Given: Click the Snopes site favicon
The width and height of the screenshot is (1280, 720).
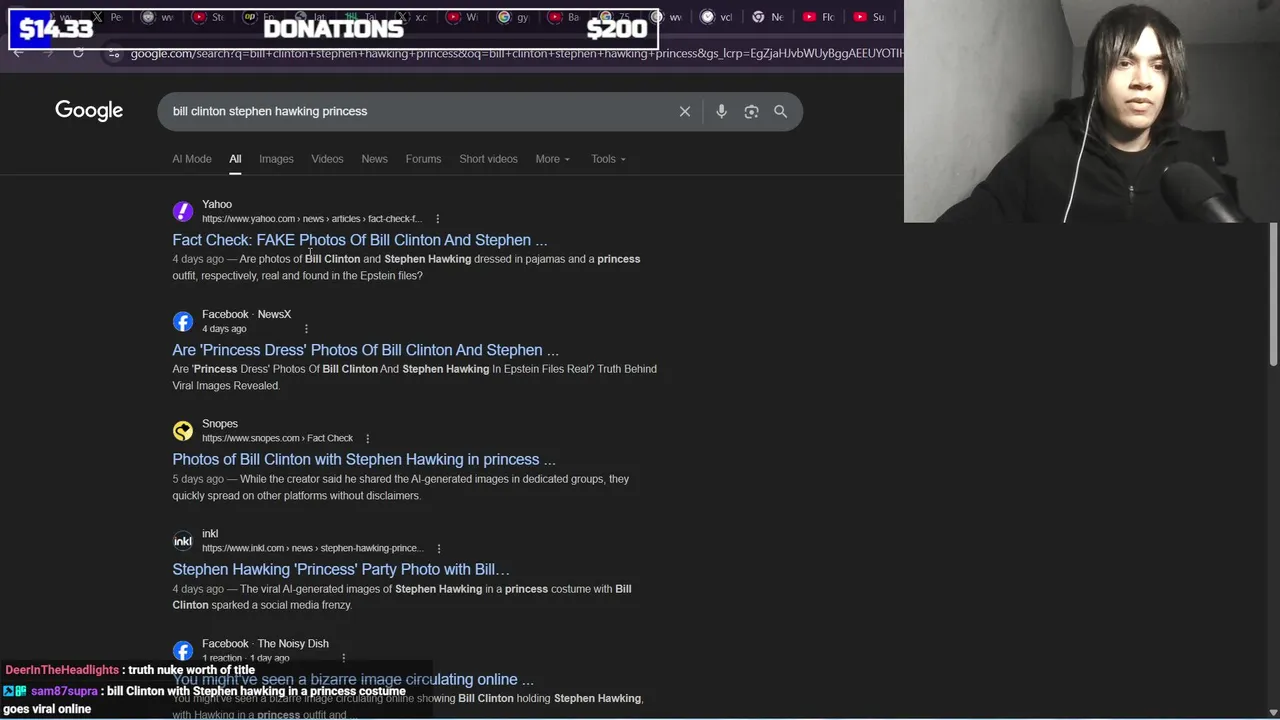Looking at the screenshot, I should click(x=182, y=431).
